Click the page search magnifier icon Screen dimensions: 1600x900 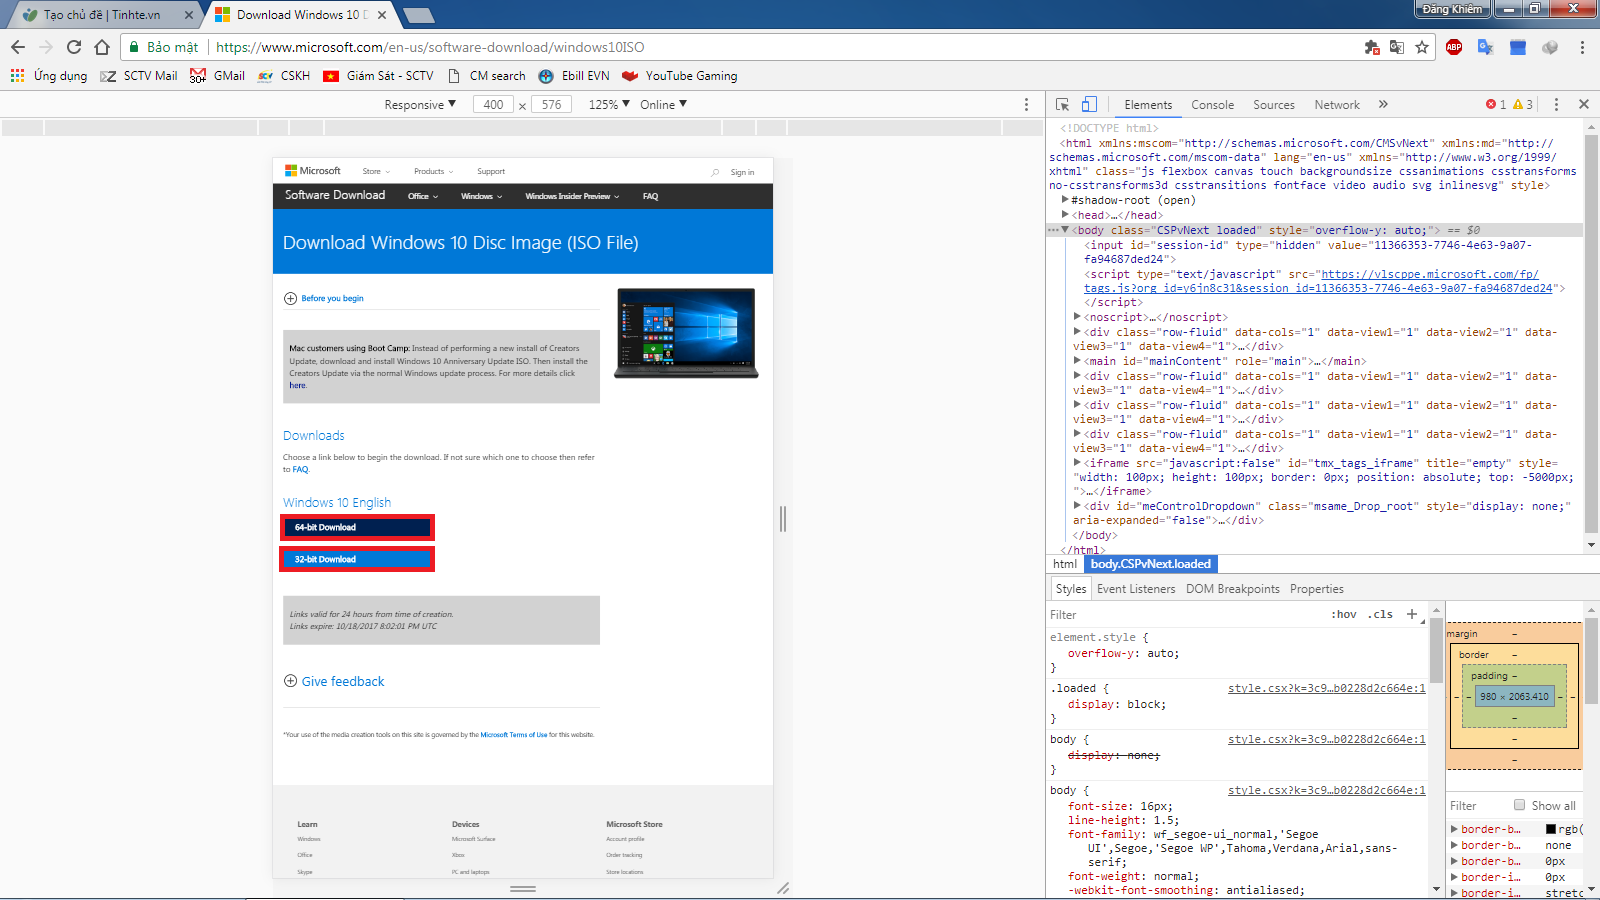click(715, 172)
